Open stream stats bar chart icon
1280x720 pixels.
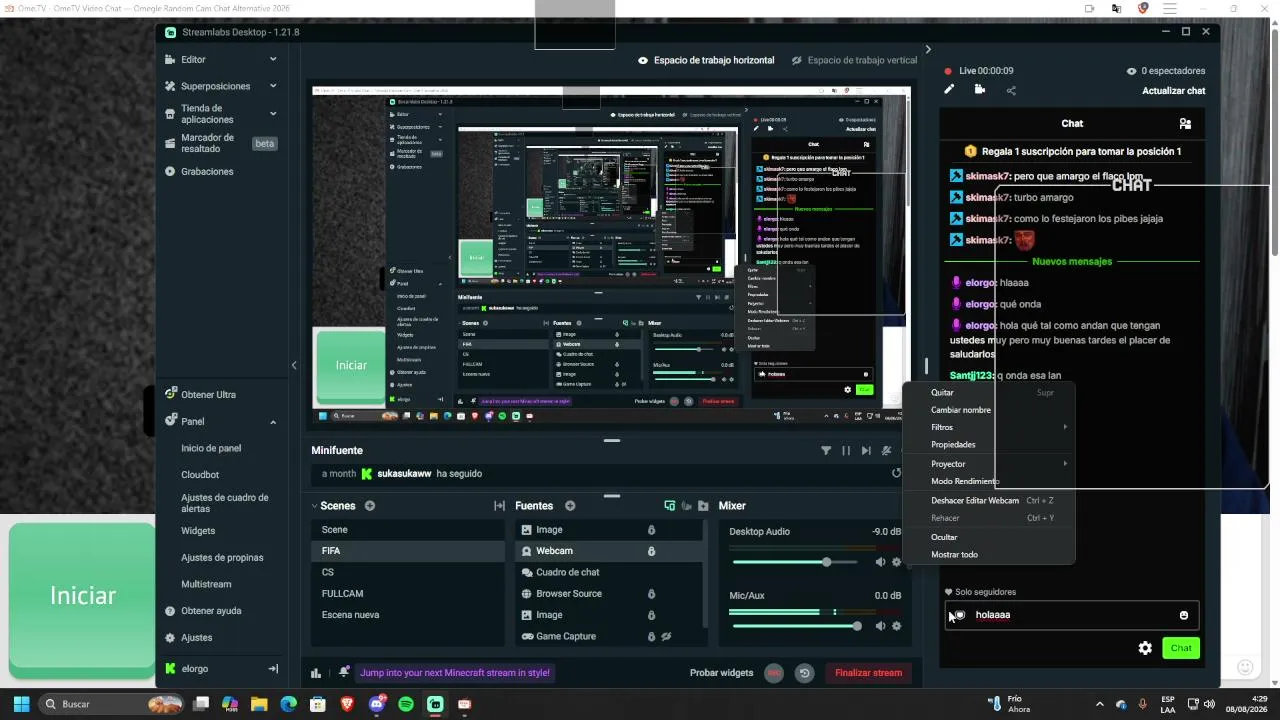(316, 673)
